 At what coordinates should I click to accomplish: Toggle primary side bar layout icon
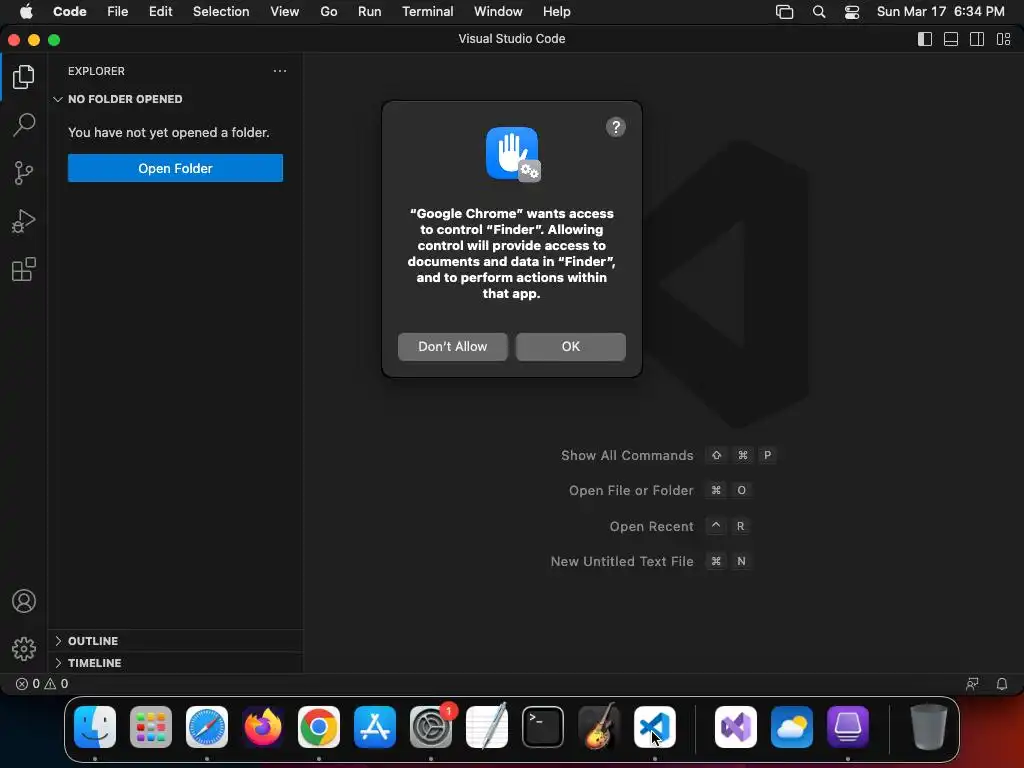tap(925, 39)
